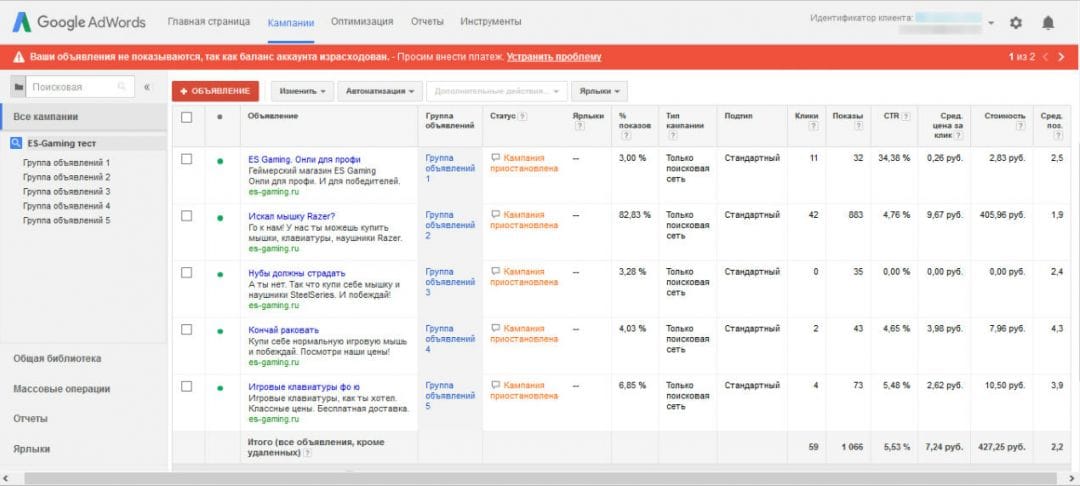Check the Нубы должны страдать row
The height and width of the screenshot is (486, 1080).
187,273
